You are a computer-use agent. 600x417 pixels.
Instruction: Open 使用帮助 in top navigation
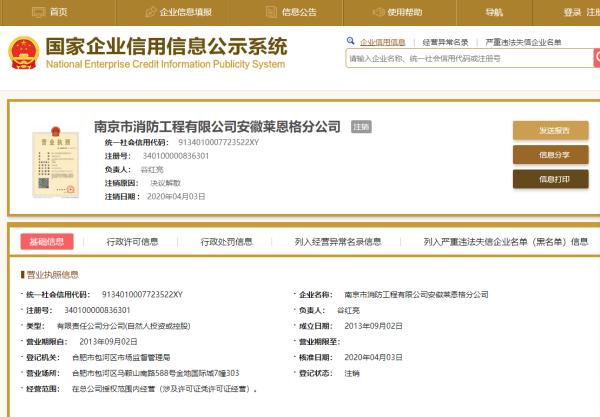405,12
